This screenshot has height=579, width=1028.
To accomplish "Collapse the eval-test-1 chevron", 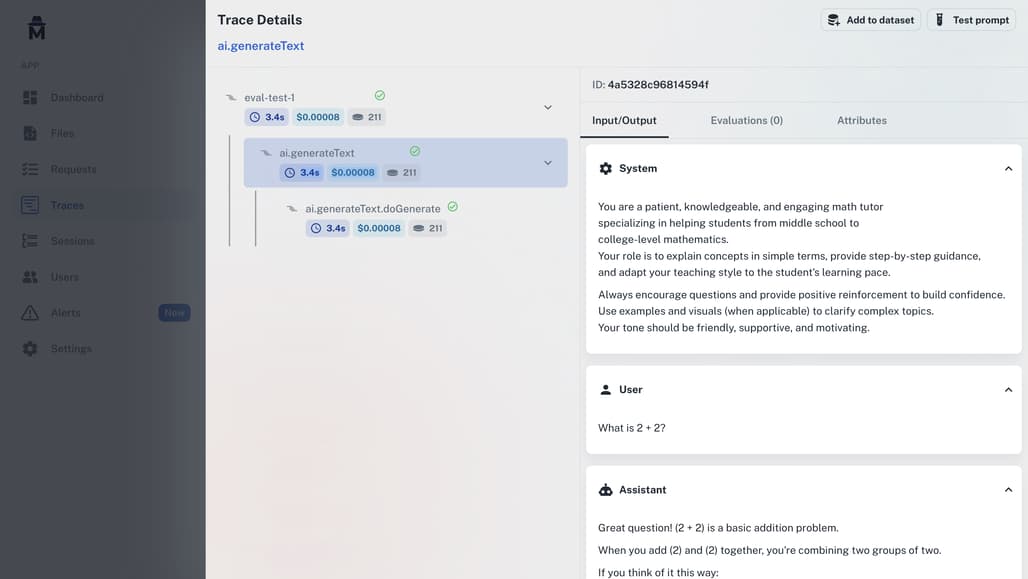I will coord(547,108).
